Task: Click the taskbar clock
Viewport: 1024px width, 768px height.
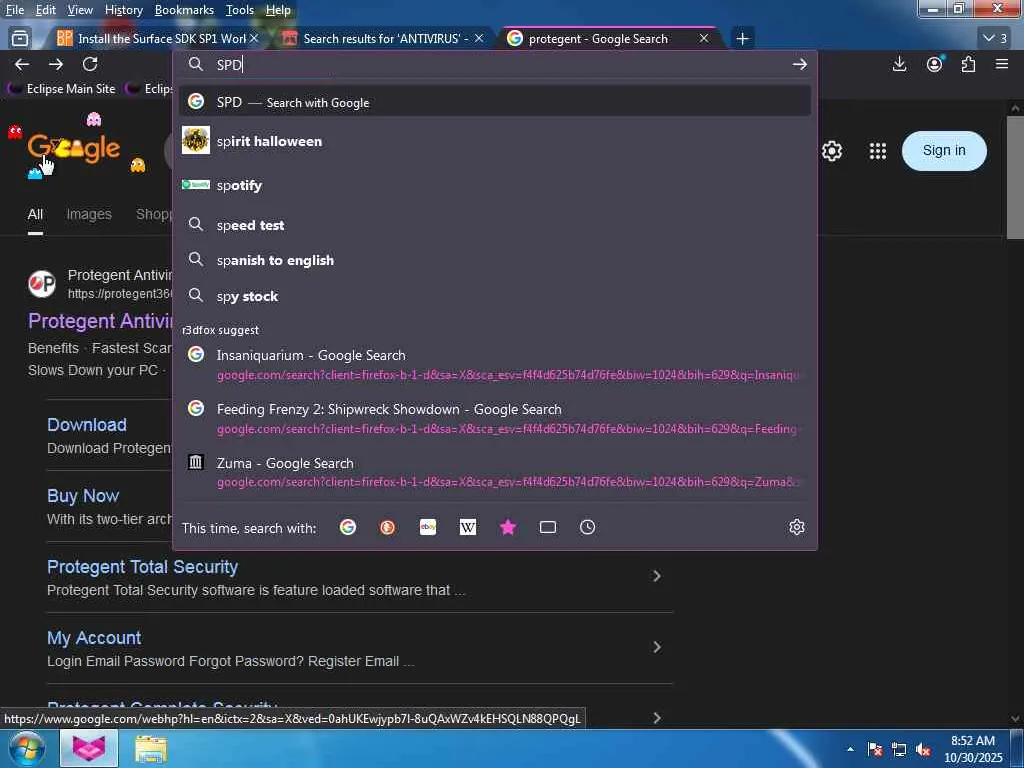Action: 973,749
